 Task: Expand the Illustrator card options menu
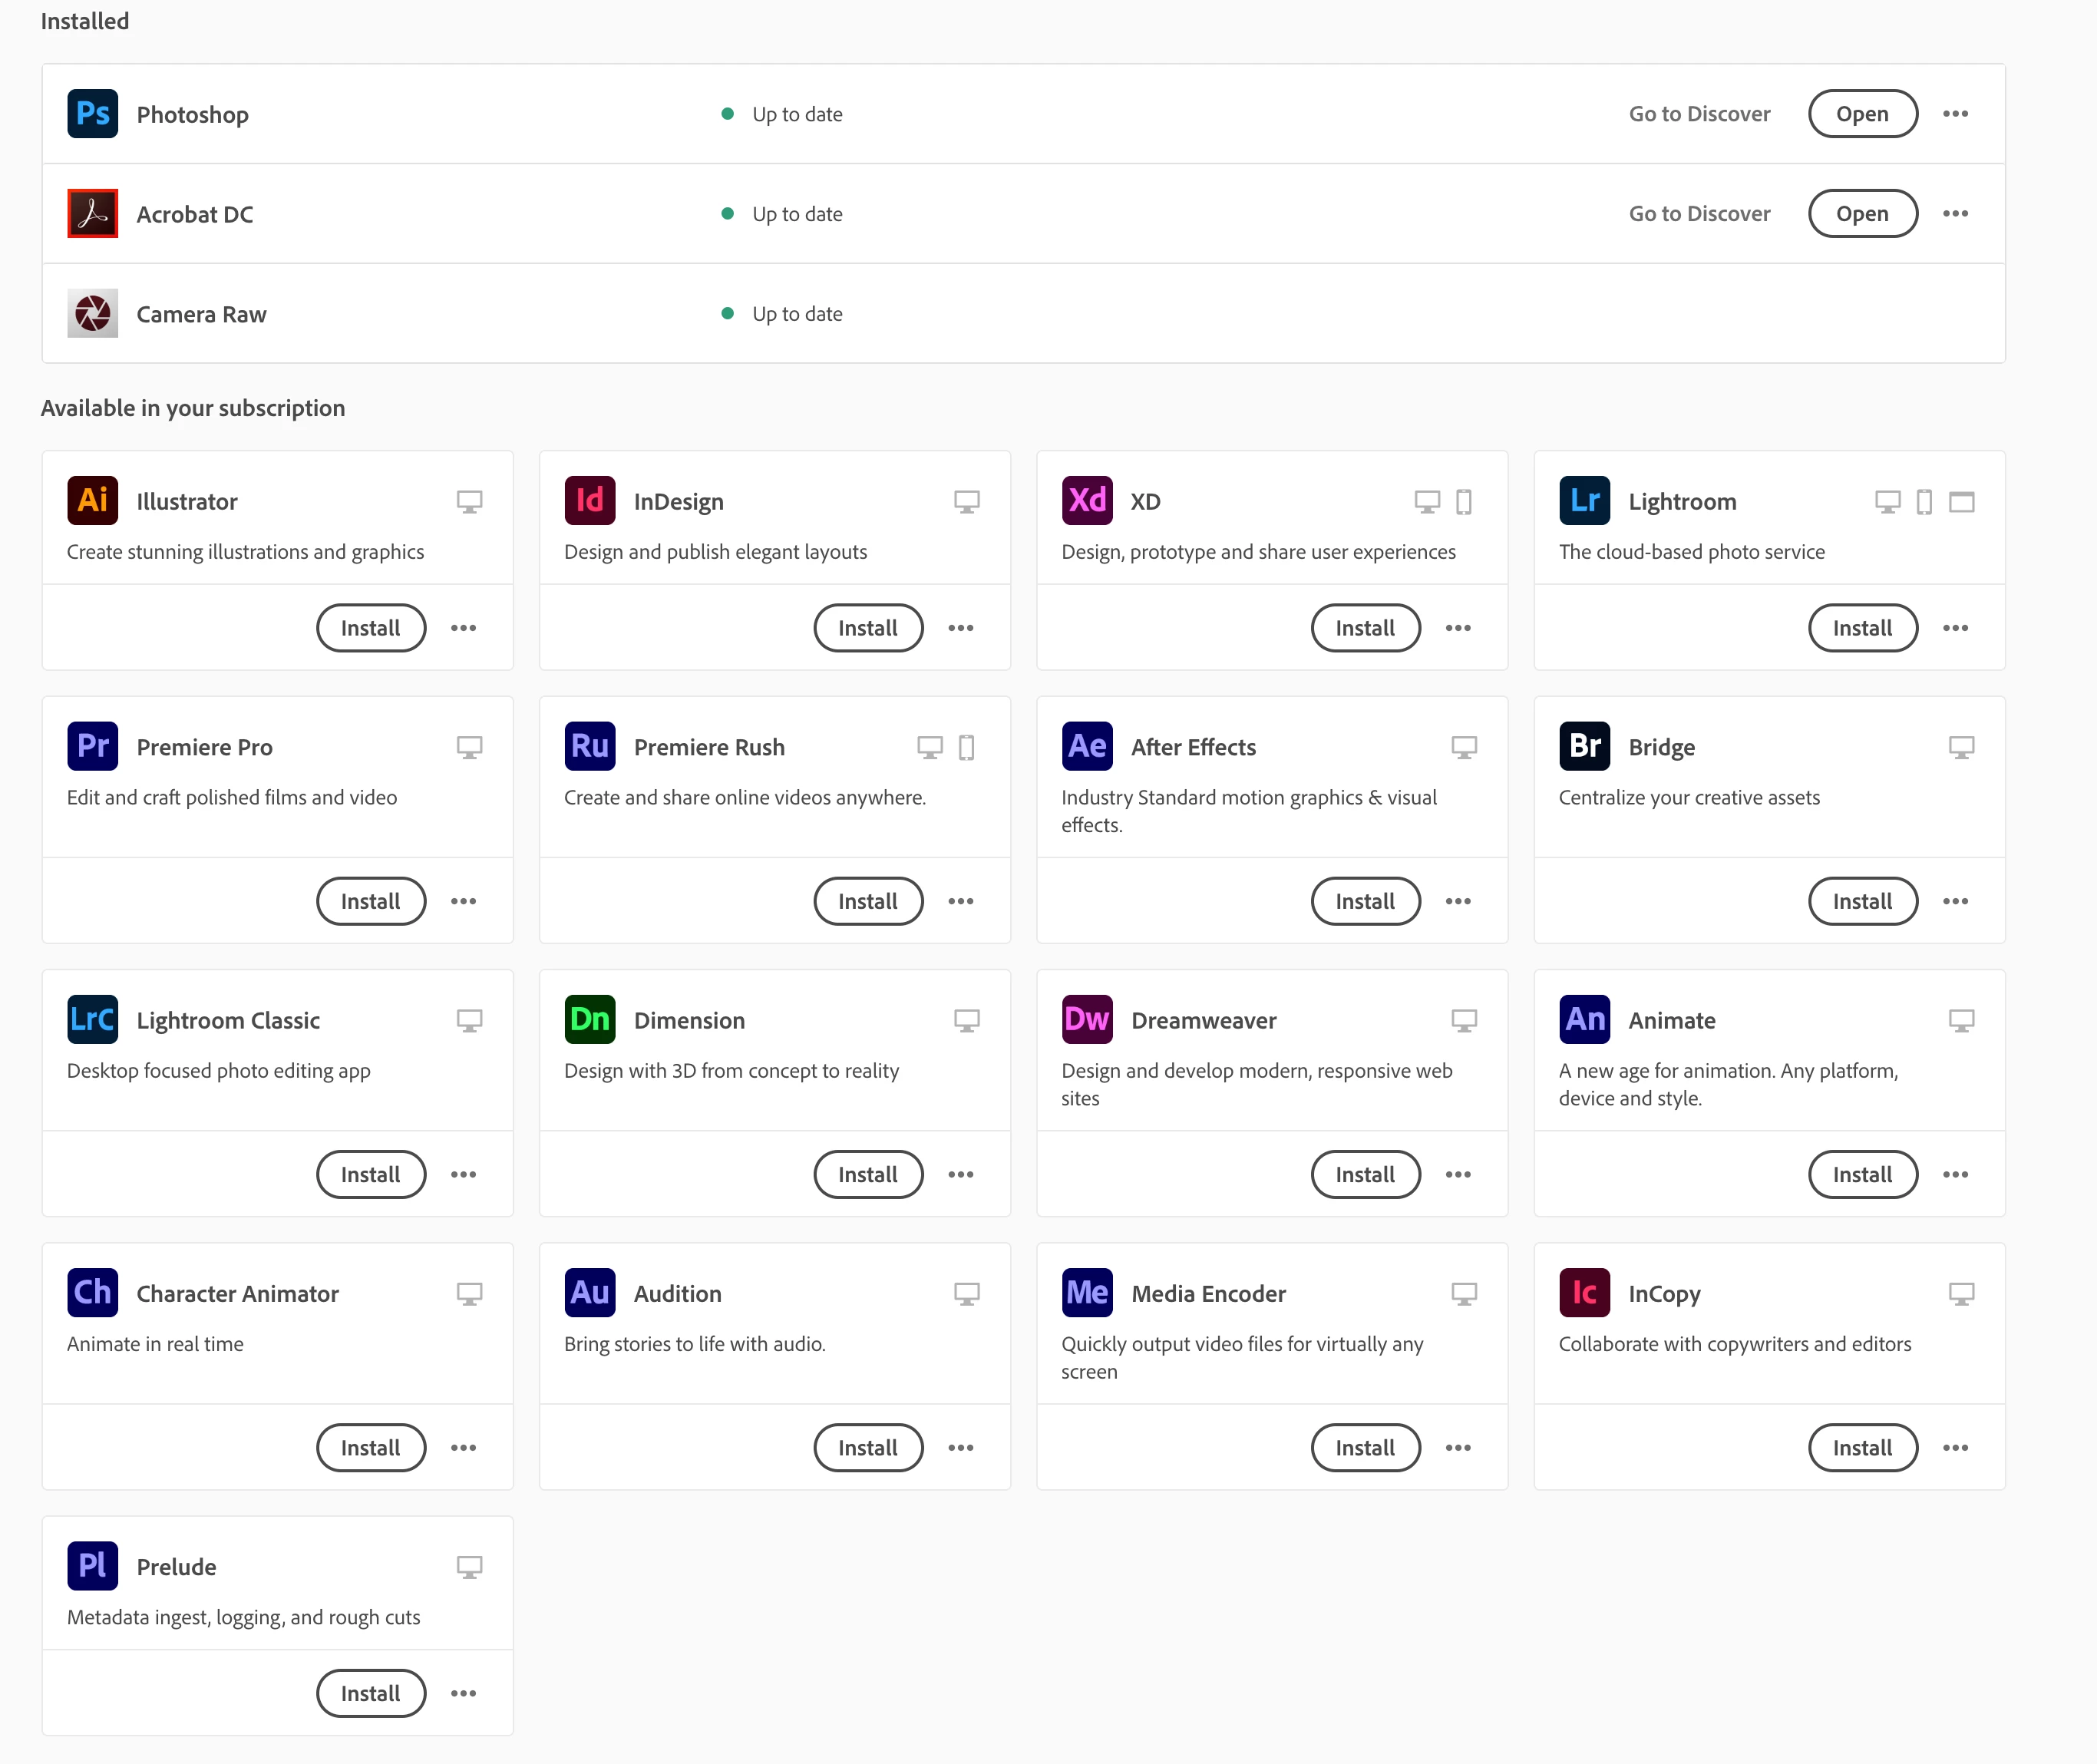click(463, 628)
